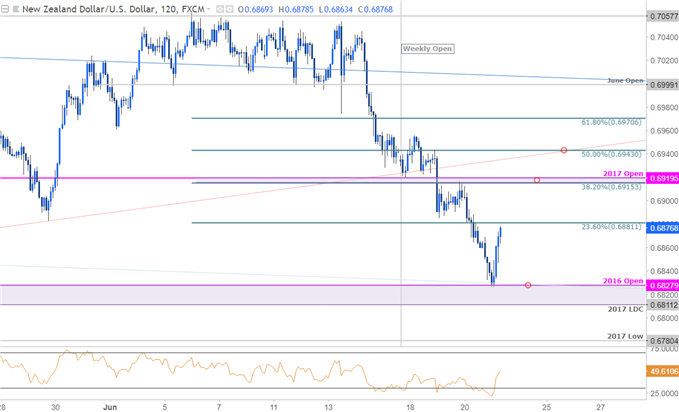This screenshot has width=679, height=412.
Task: Click the 0.67804 price label
Action: [663, 341]
